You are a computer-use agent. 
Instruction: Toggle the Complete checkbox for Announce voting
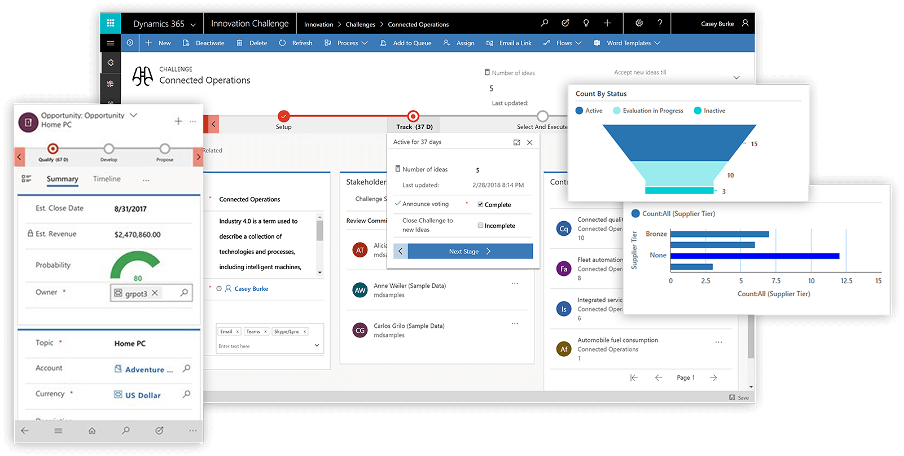[481, 204]
